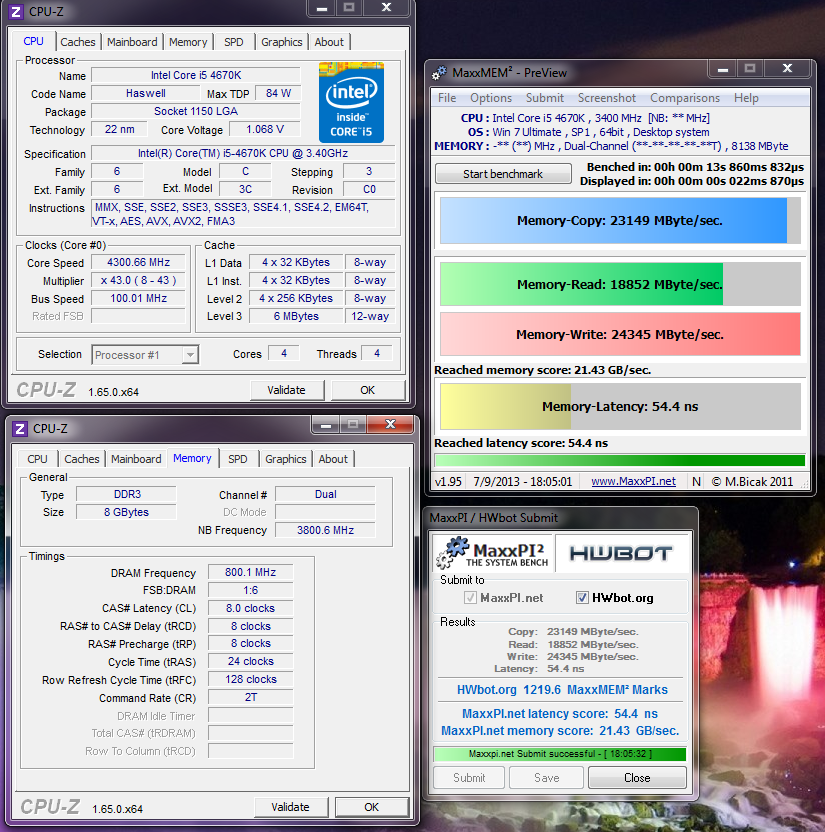Image resolution: width=825 pixels, height=832 pixels.
Task: Click the Core Speed 4300.66 MHz field
Action: (x=138, y=263)
